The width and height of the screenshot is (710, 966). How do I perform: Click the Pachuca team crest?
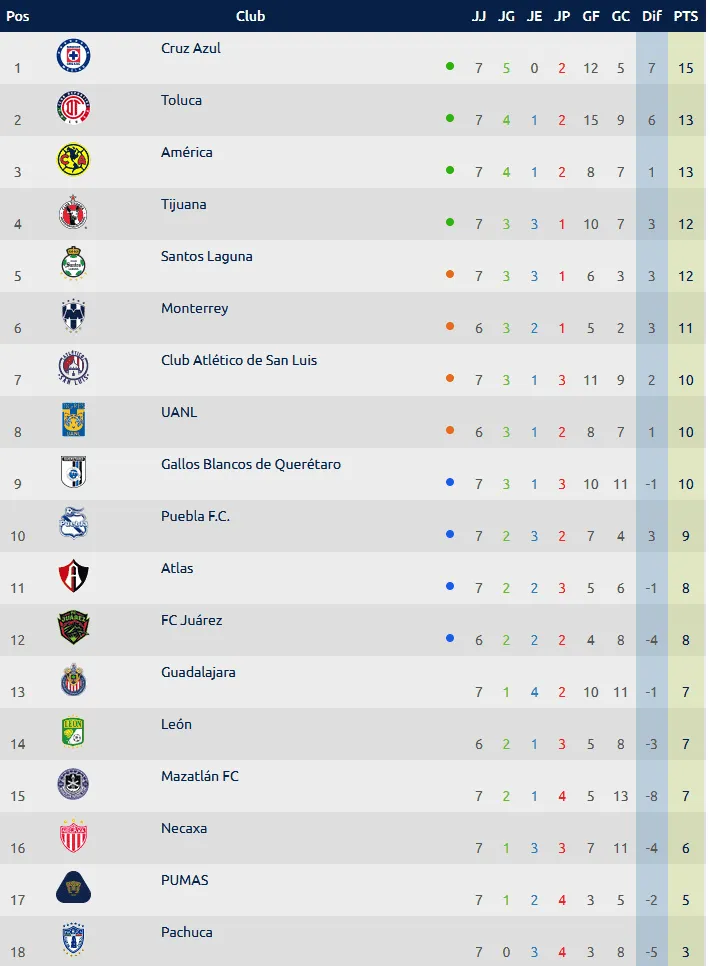[x=73, y=940]
